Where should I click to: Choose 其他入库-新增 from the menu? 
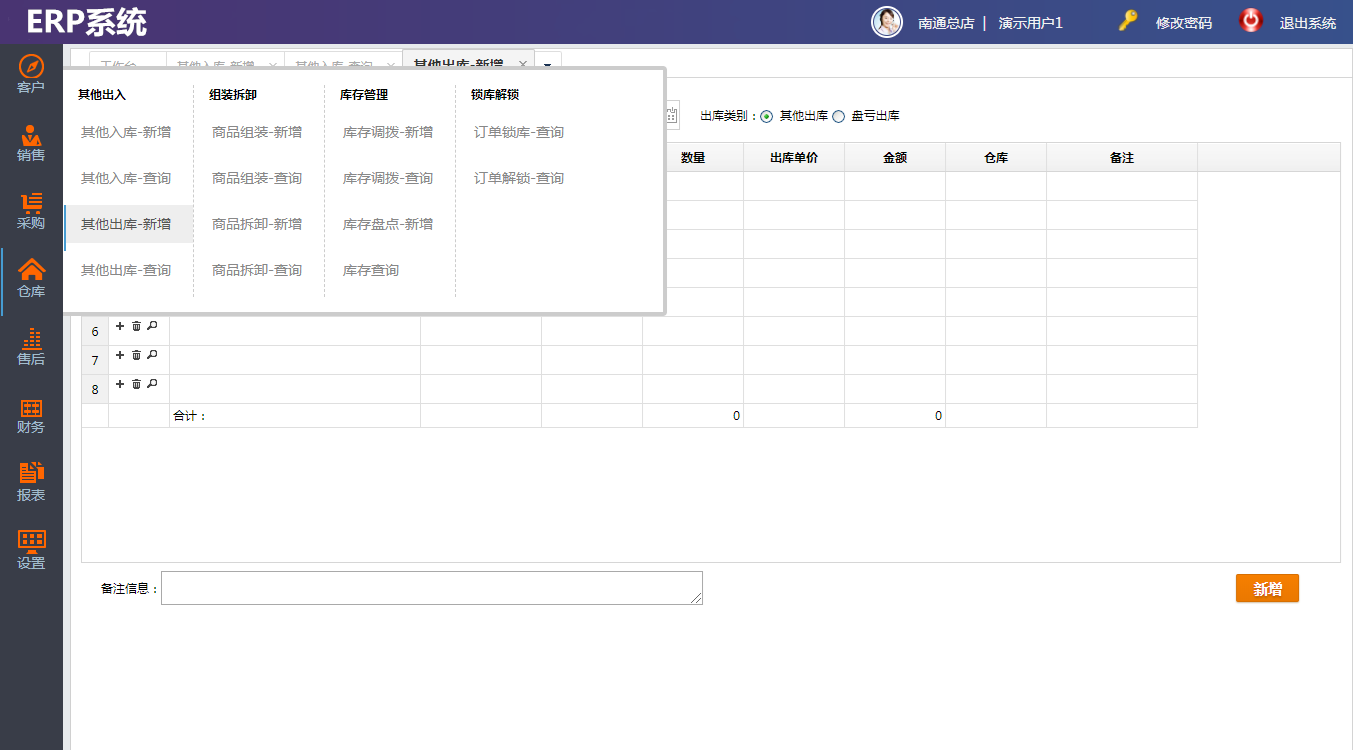(x=126, y=132)
